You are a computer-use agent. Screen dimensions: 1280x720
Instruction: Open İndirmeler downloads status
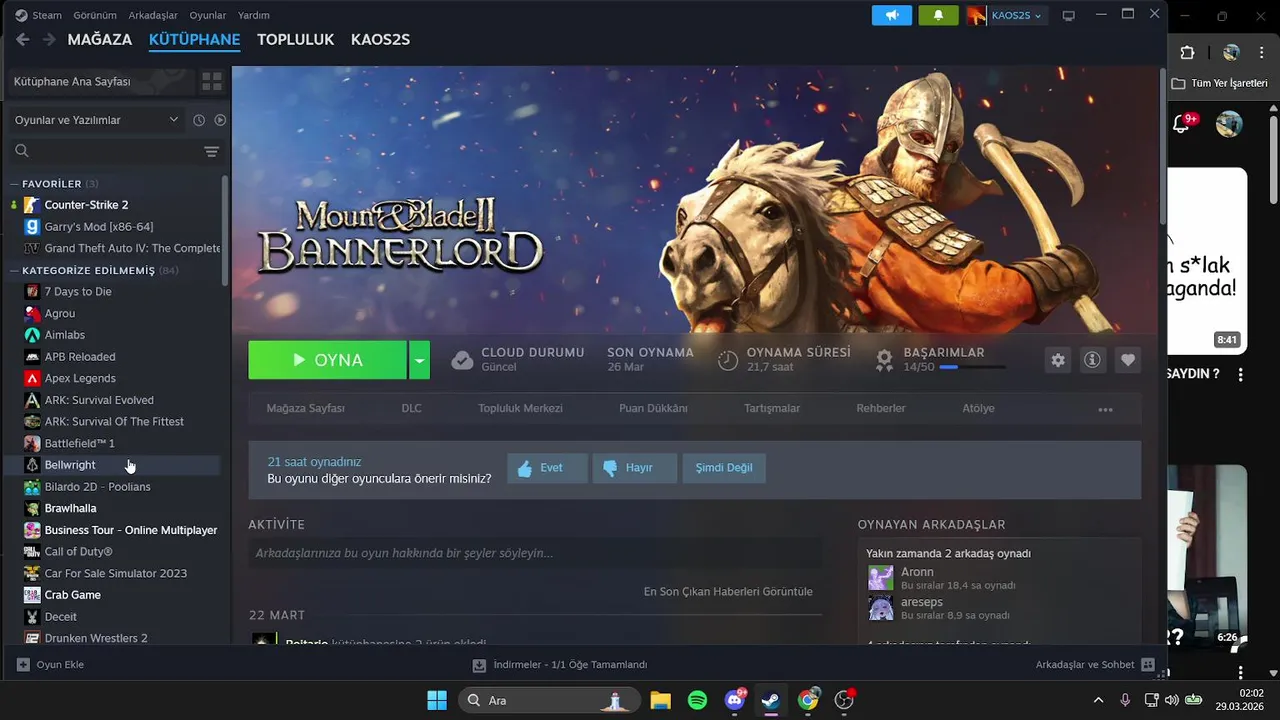560,665
